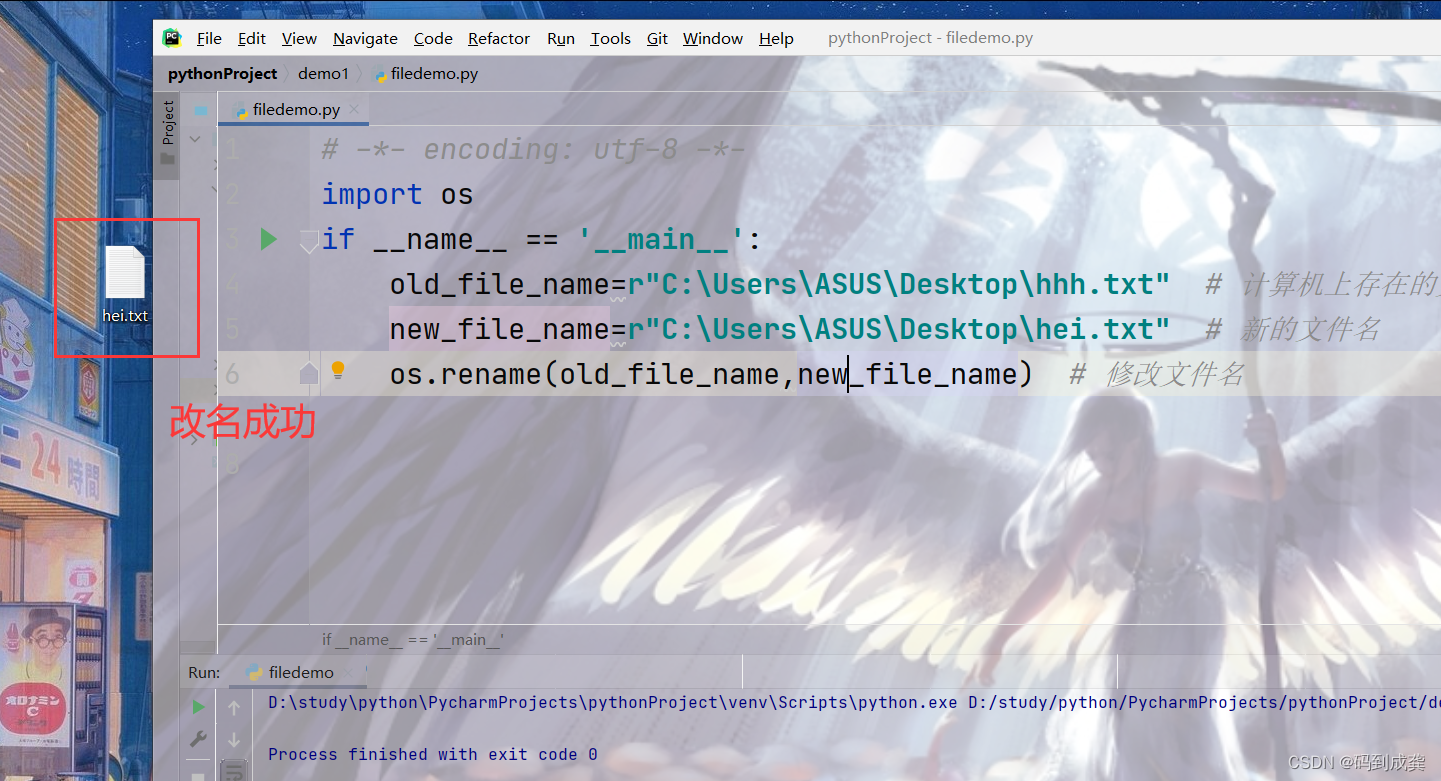Open the Refactor menu
Screen dimensions: 1441x781
point(498,38)
